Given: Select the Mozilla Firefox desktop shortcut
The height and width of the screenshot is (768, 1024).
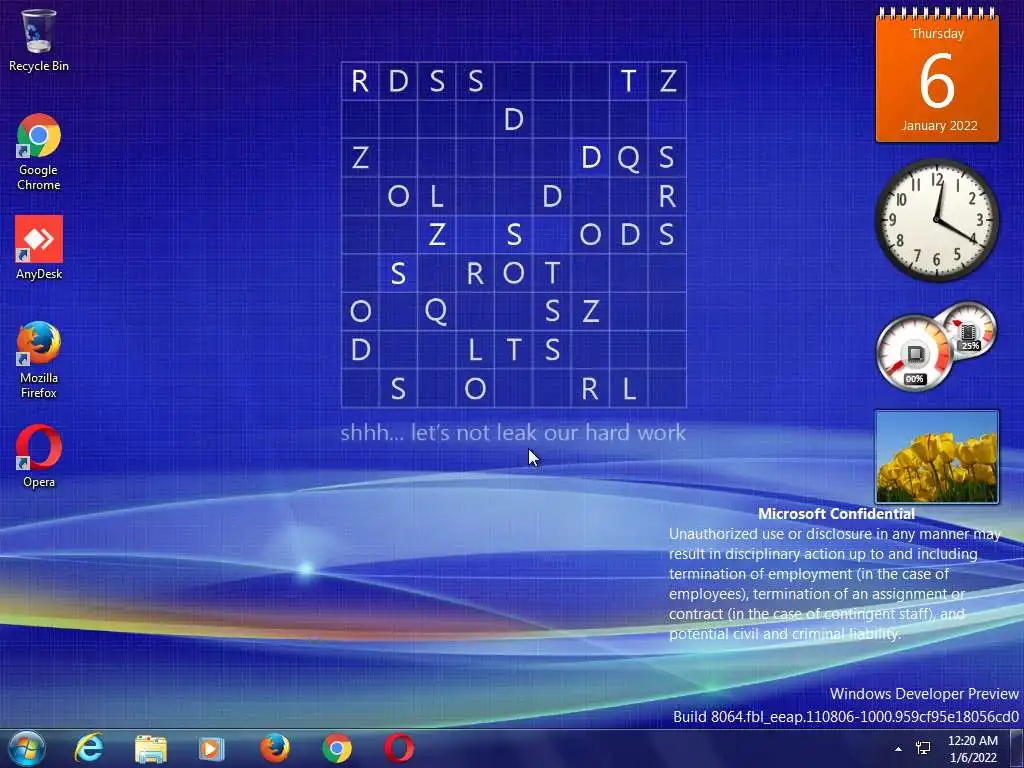Looking at the screenshot, I should point(39,359).
